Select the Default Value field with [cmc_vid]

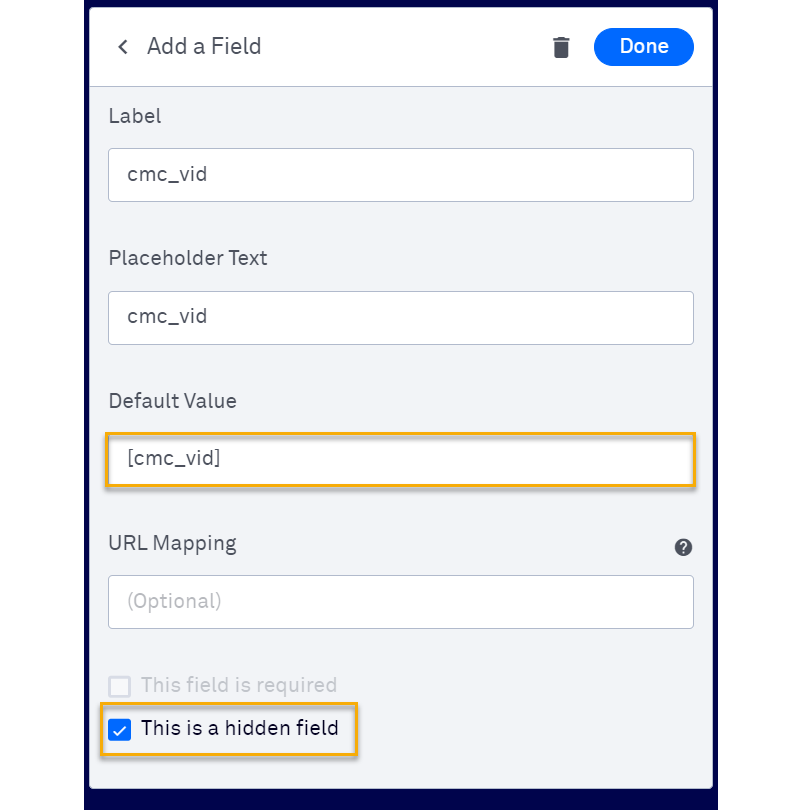tap(400, 460)
